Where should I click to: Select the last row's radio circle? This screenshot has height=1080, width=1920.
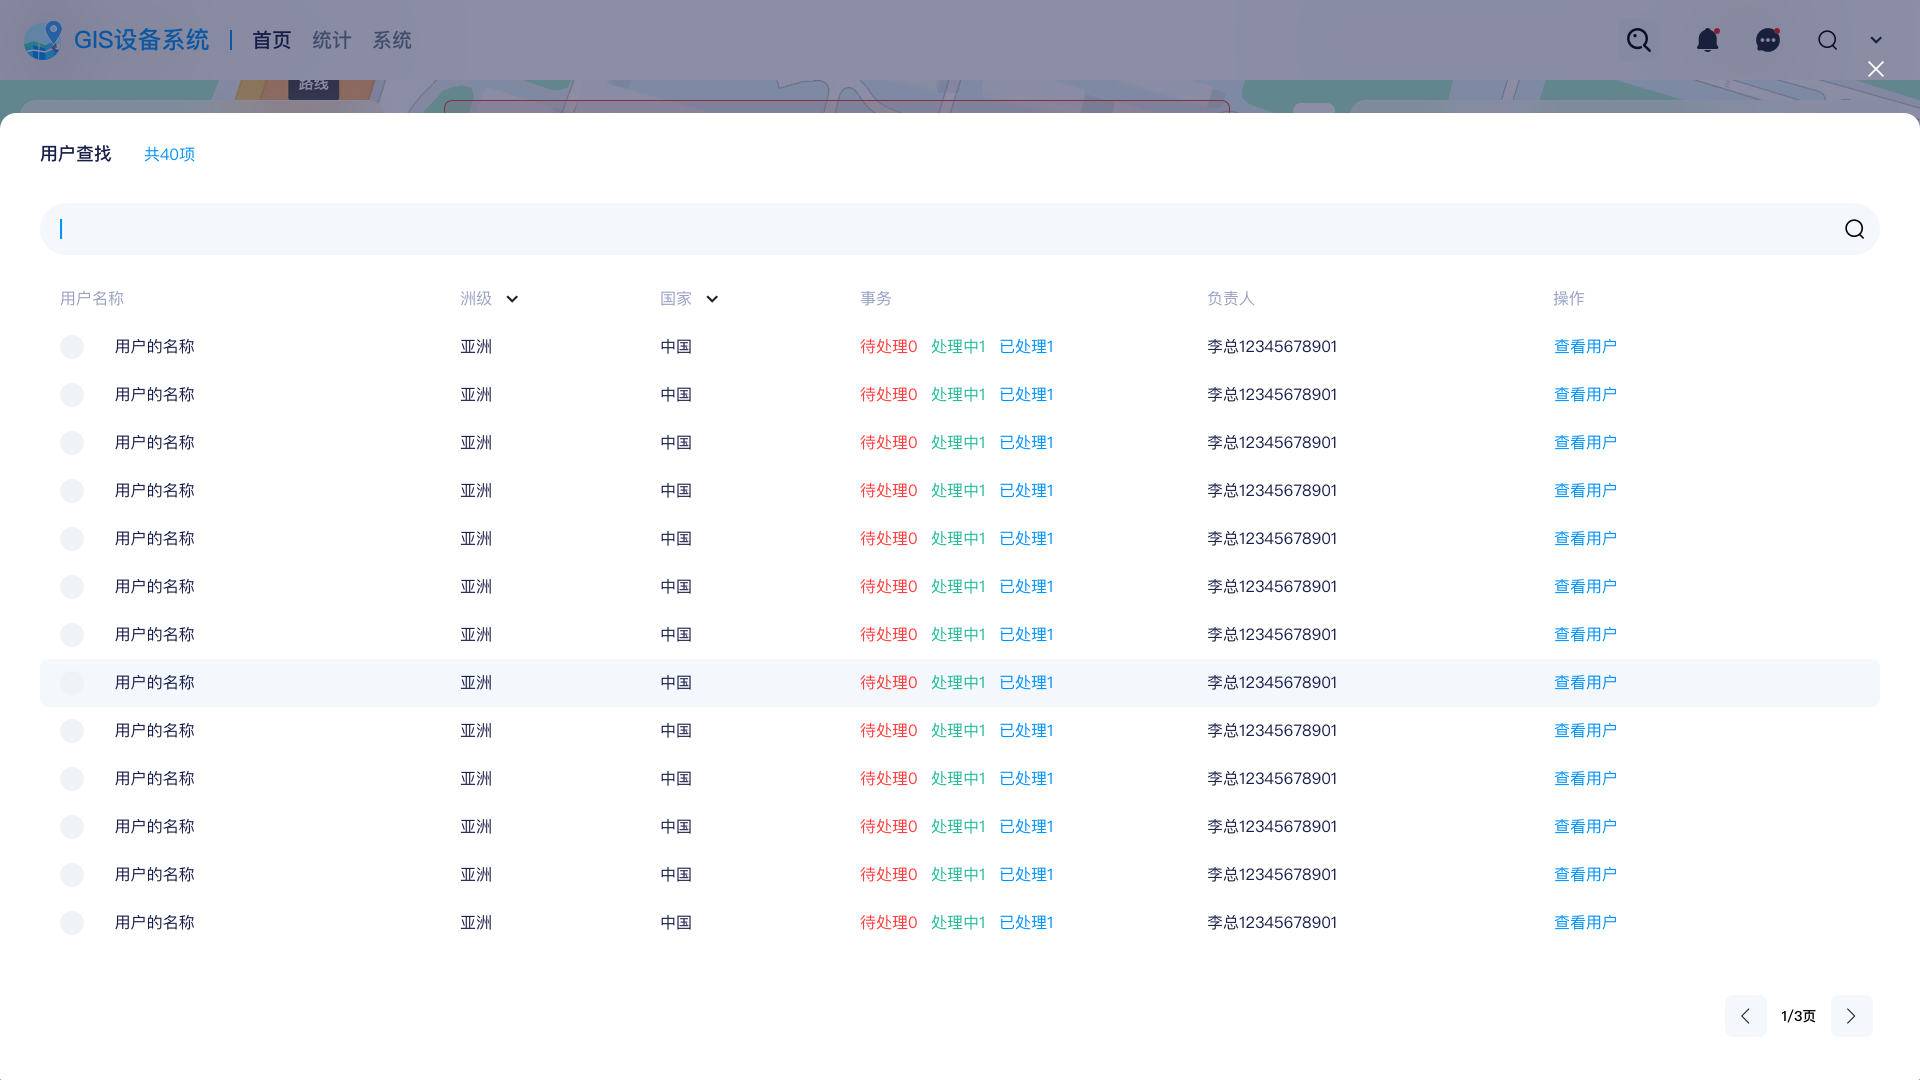[72, 923]
